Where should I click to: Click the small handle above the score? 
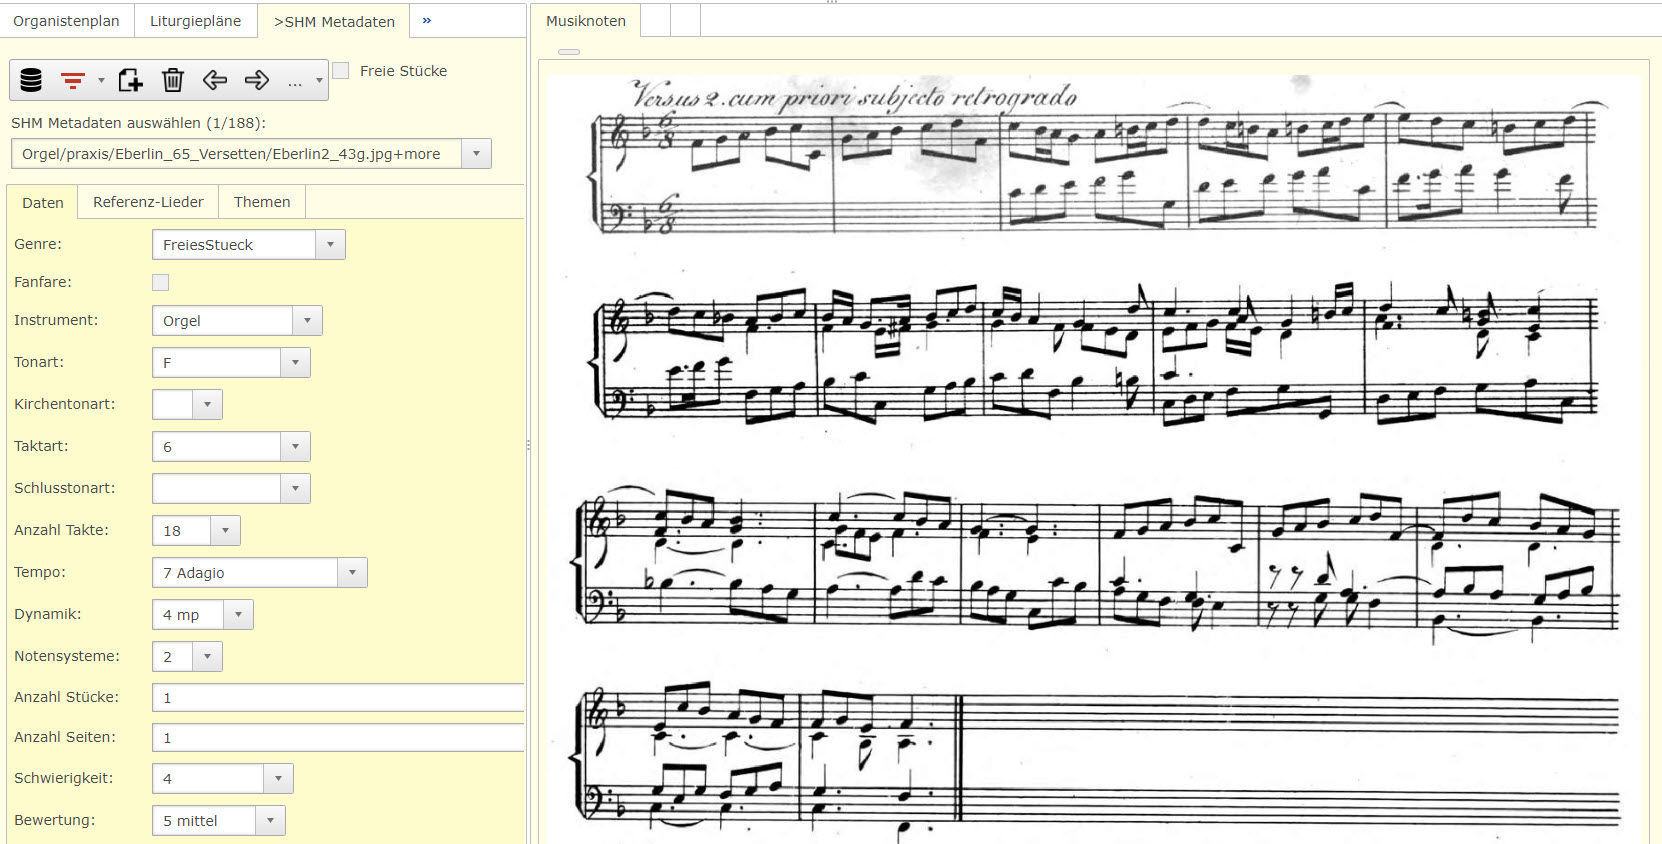click(x=569, y=52)
